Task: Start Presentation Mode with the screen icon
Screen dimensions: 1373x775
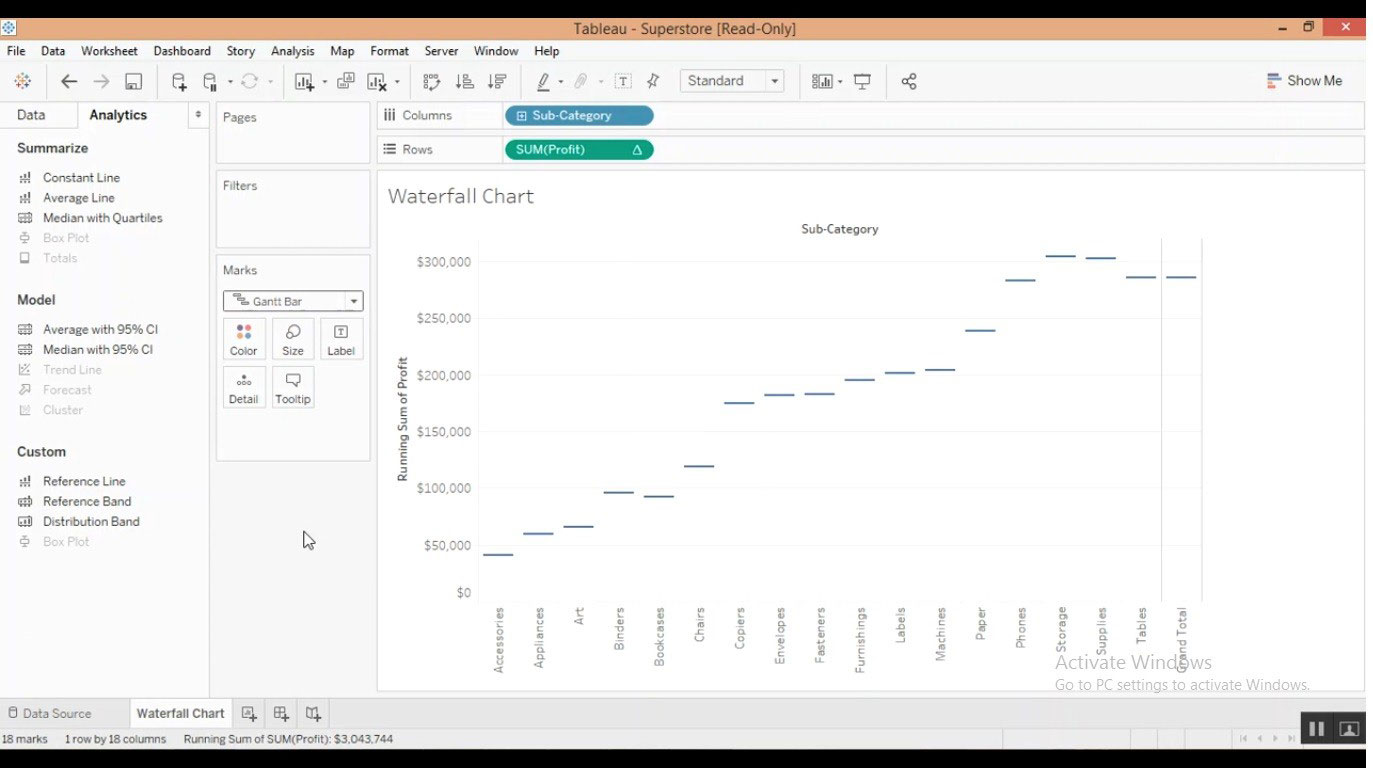Action: pos(862,81)
